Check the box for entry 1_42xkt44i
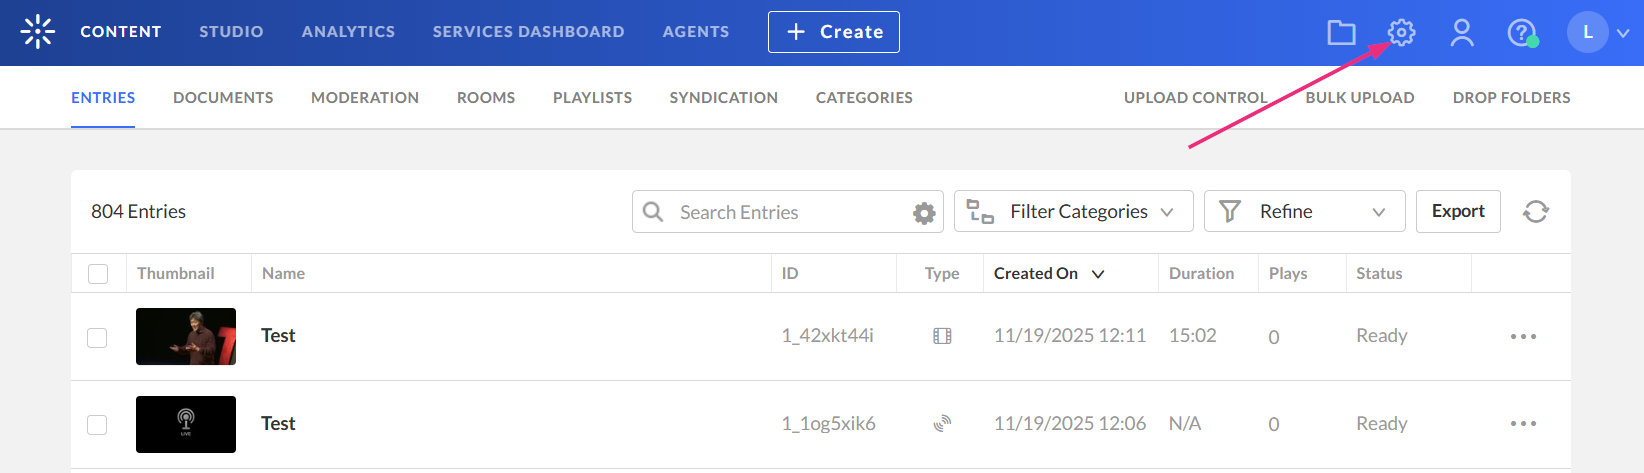 [97, 338]
